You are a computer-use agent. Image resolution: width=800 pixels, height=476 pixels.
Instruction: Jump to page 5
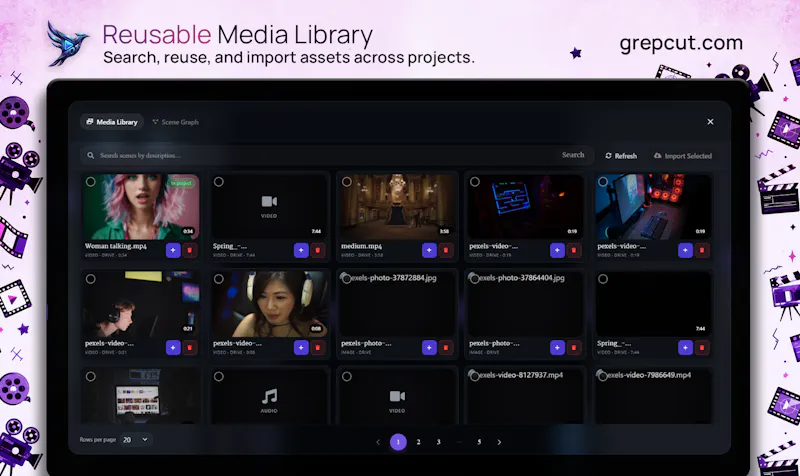click(x=479, y=442)
